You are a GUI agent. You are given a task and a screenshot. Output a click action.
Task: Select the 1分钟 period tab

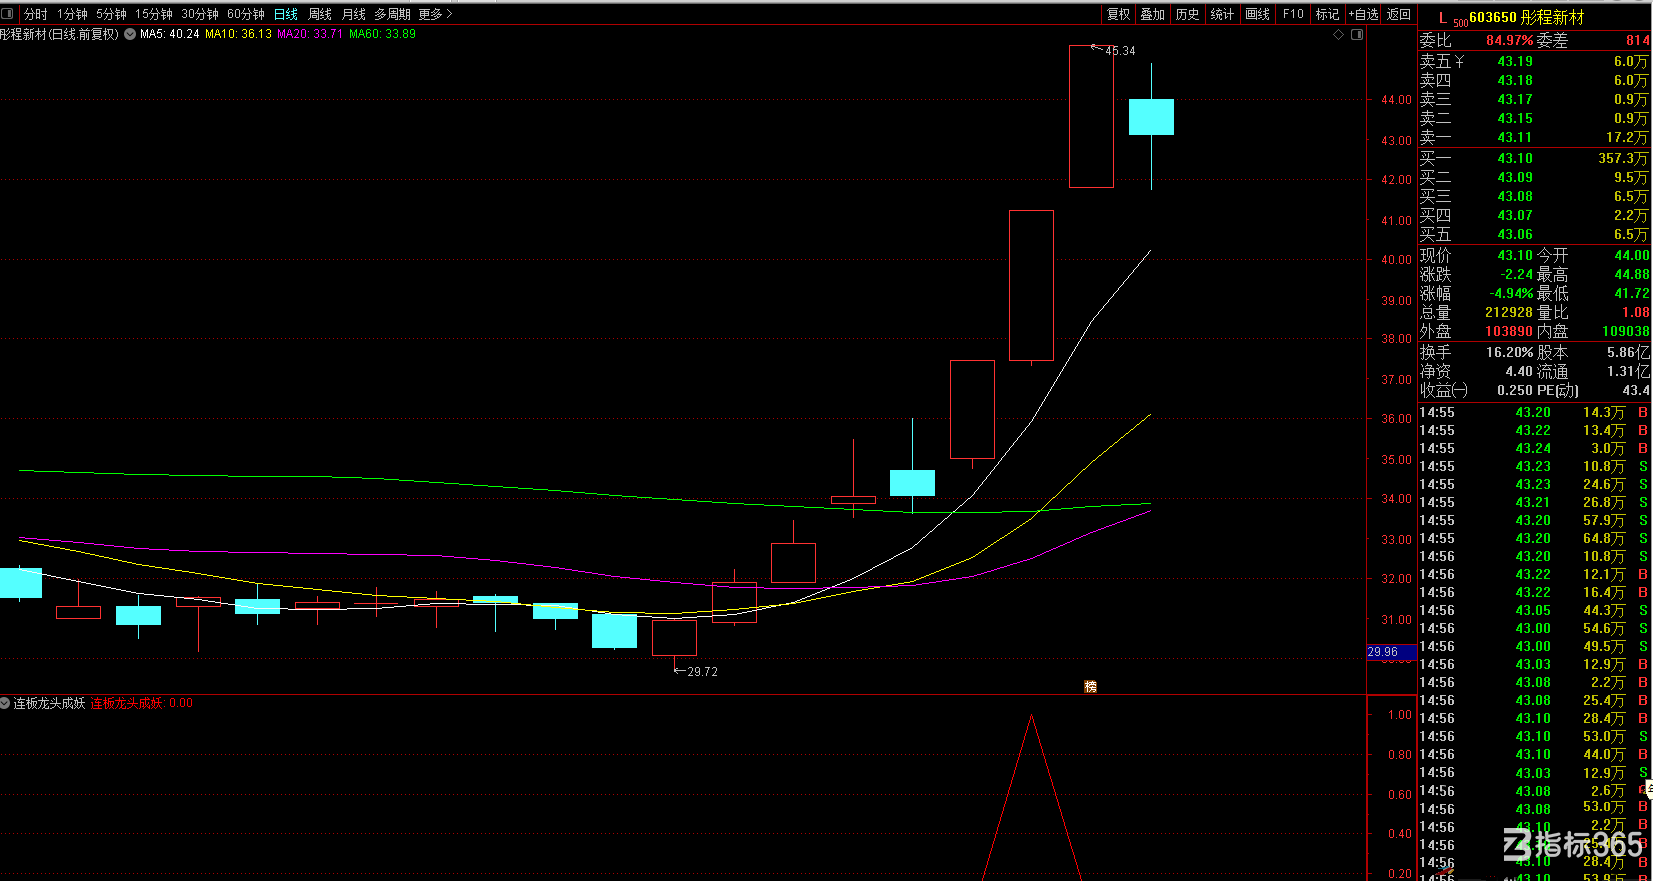point(73,14)
